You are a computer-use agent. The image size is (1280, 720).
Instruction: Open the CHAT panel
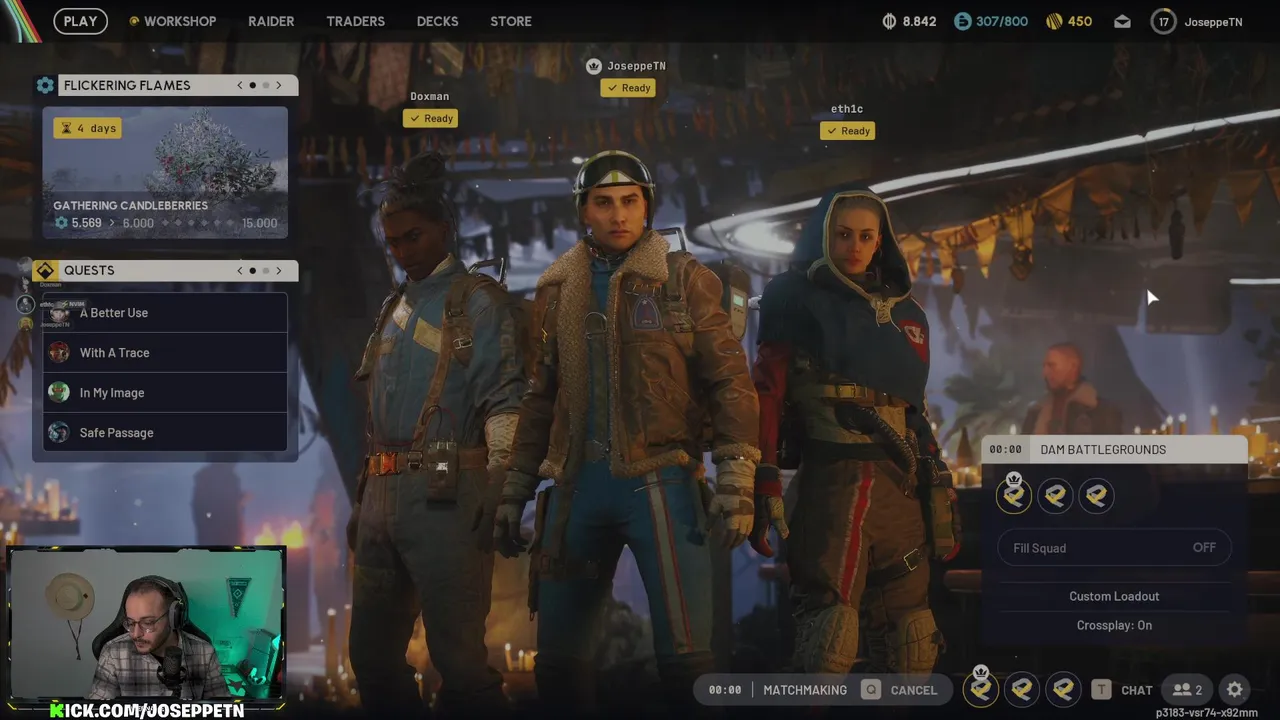click(x=1137, y=690)
